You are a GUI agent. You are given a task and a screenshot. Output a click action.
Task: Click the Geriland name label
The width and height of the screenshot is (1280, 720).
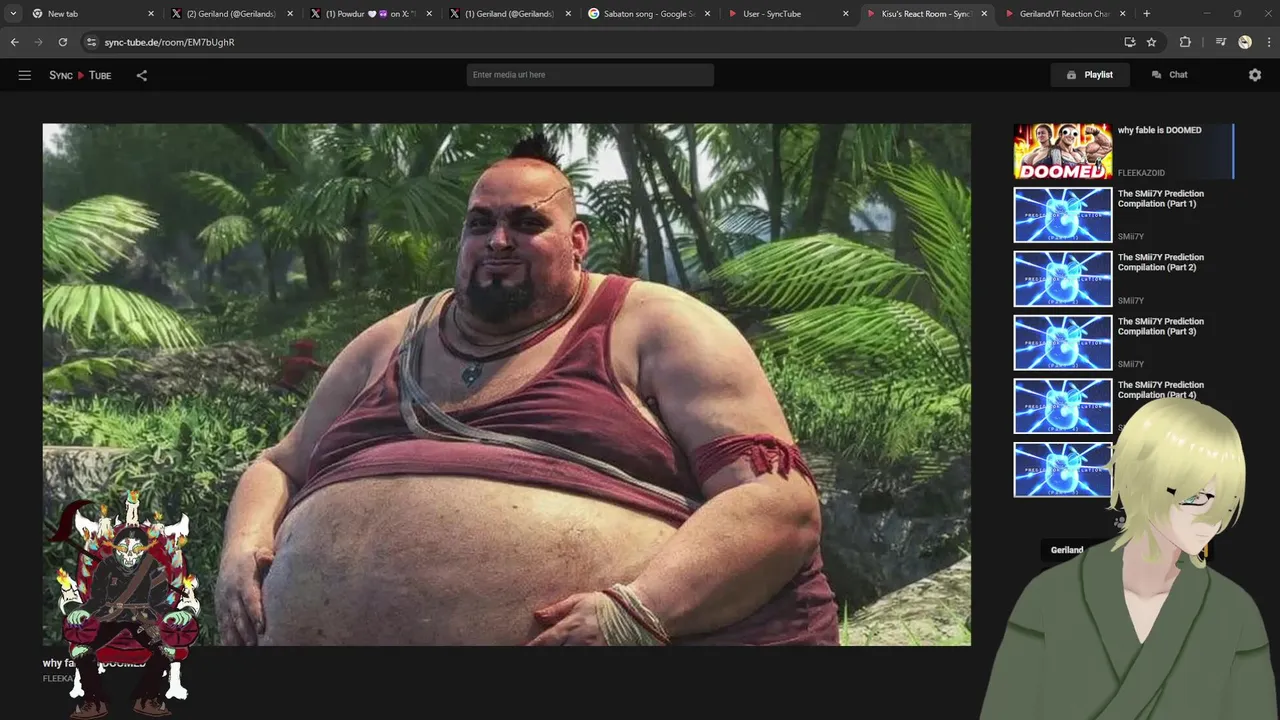(1067, 550)
